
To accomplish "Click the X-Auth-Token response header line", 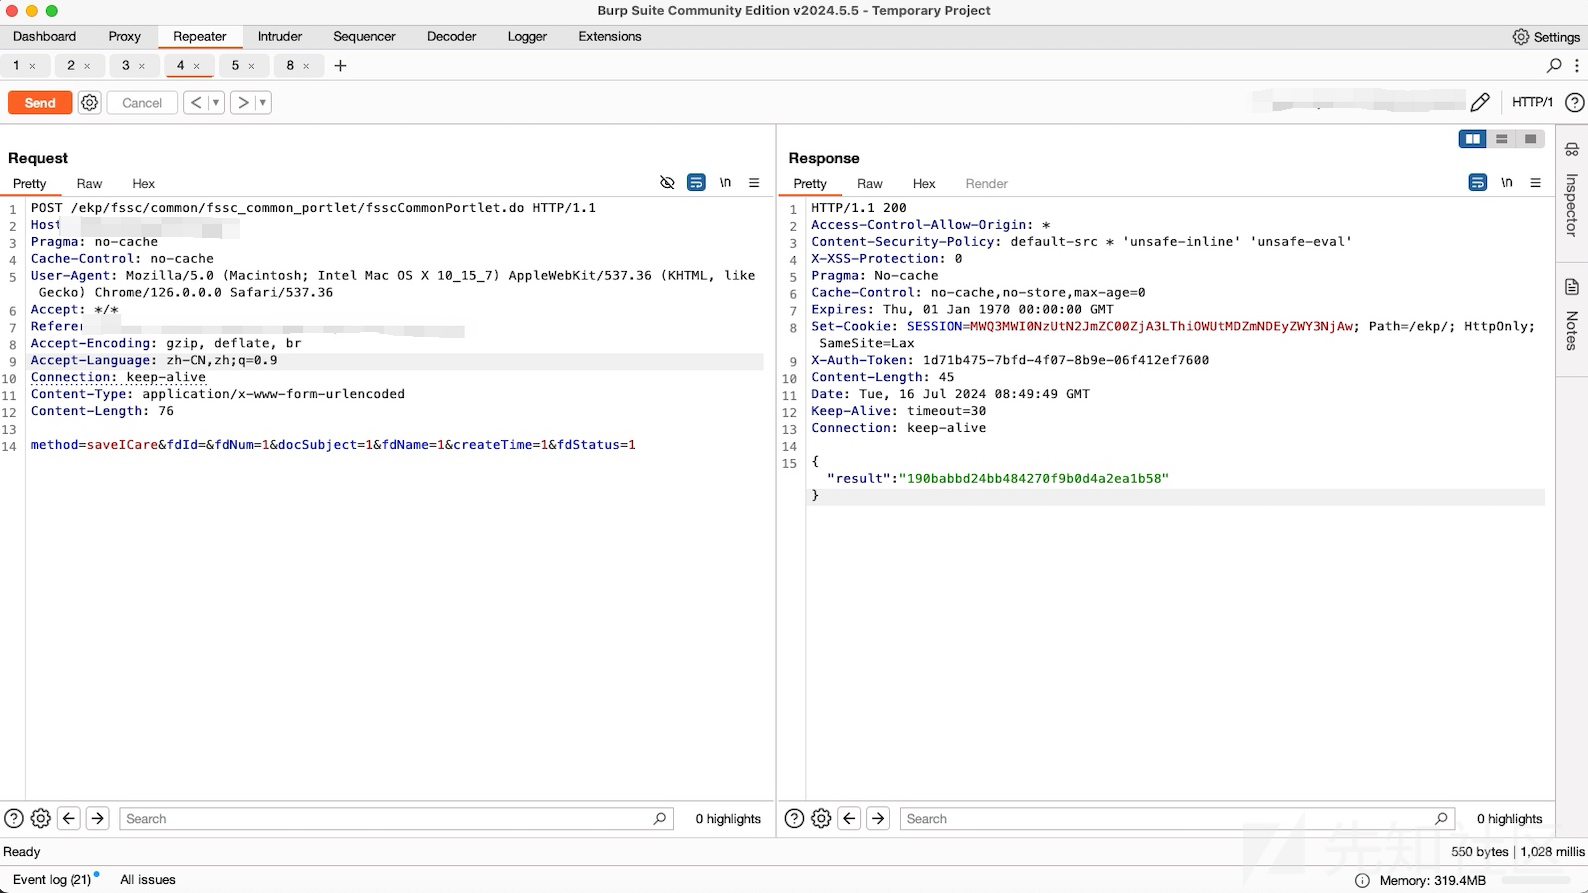I will pos(1010,360).
